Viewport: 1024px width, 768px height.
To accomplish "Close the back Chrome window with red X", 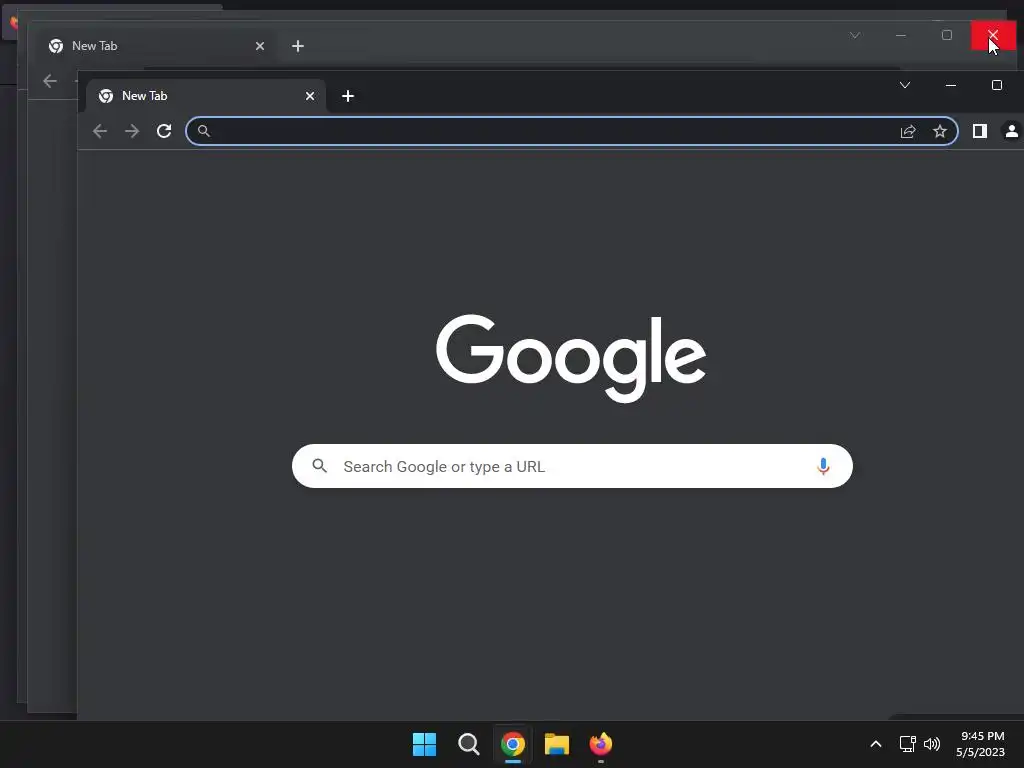I will coord(993,35).
